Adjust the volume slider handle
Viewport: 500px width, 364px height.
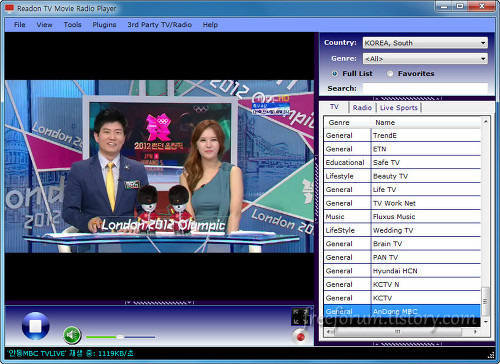click(x=120, y=337)
